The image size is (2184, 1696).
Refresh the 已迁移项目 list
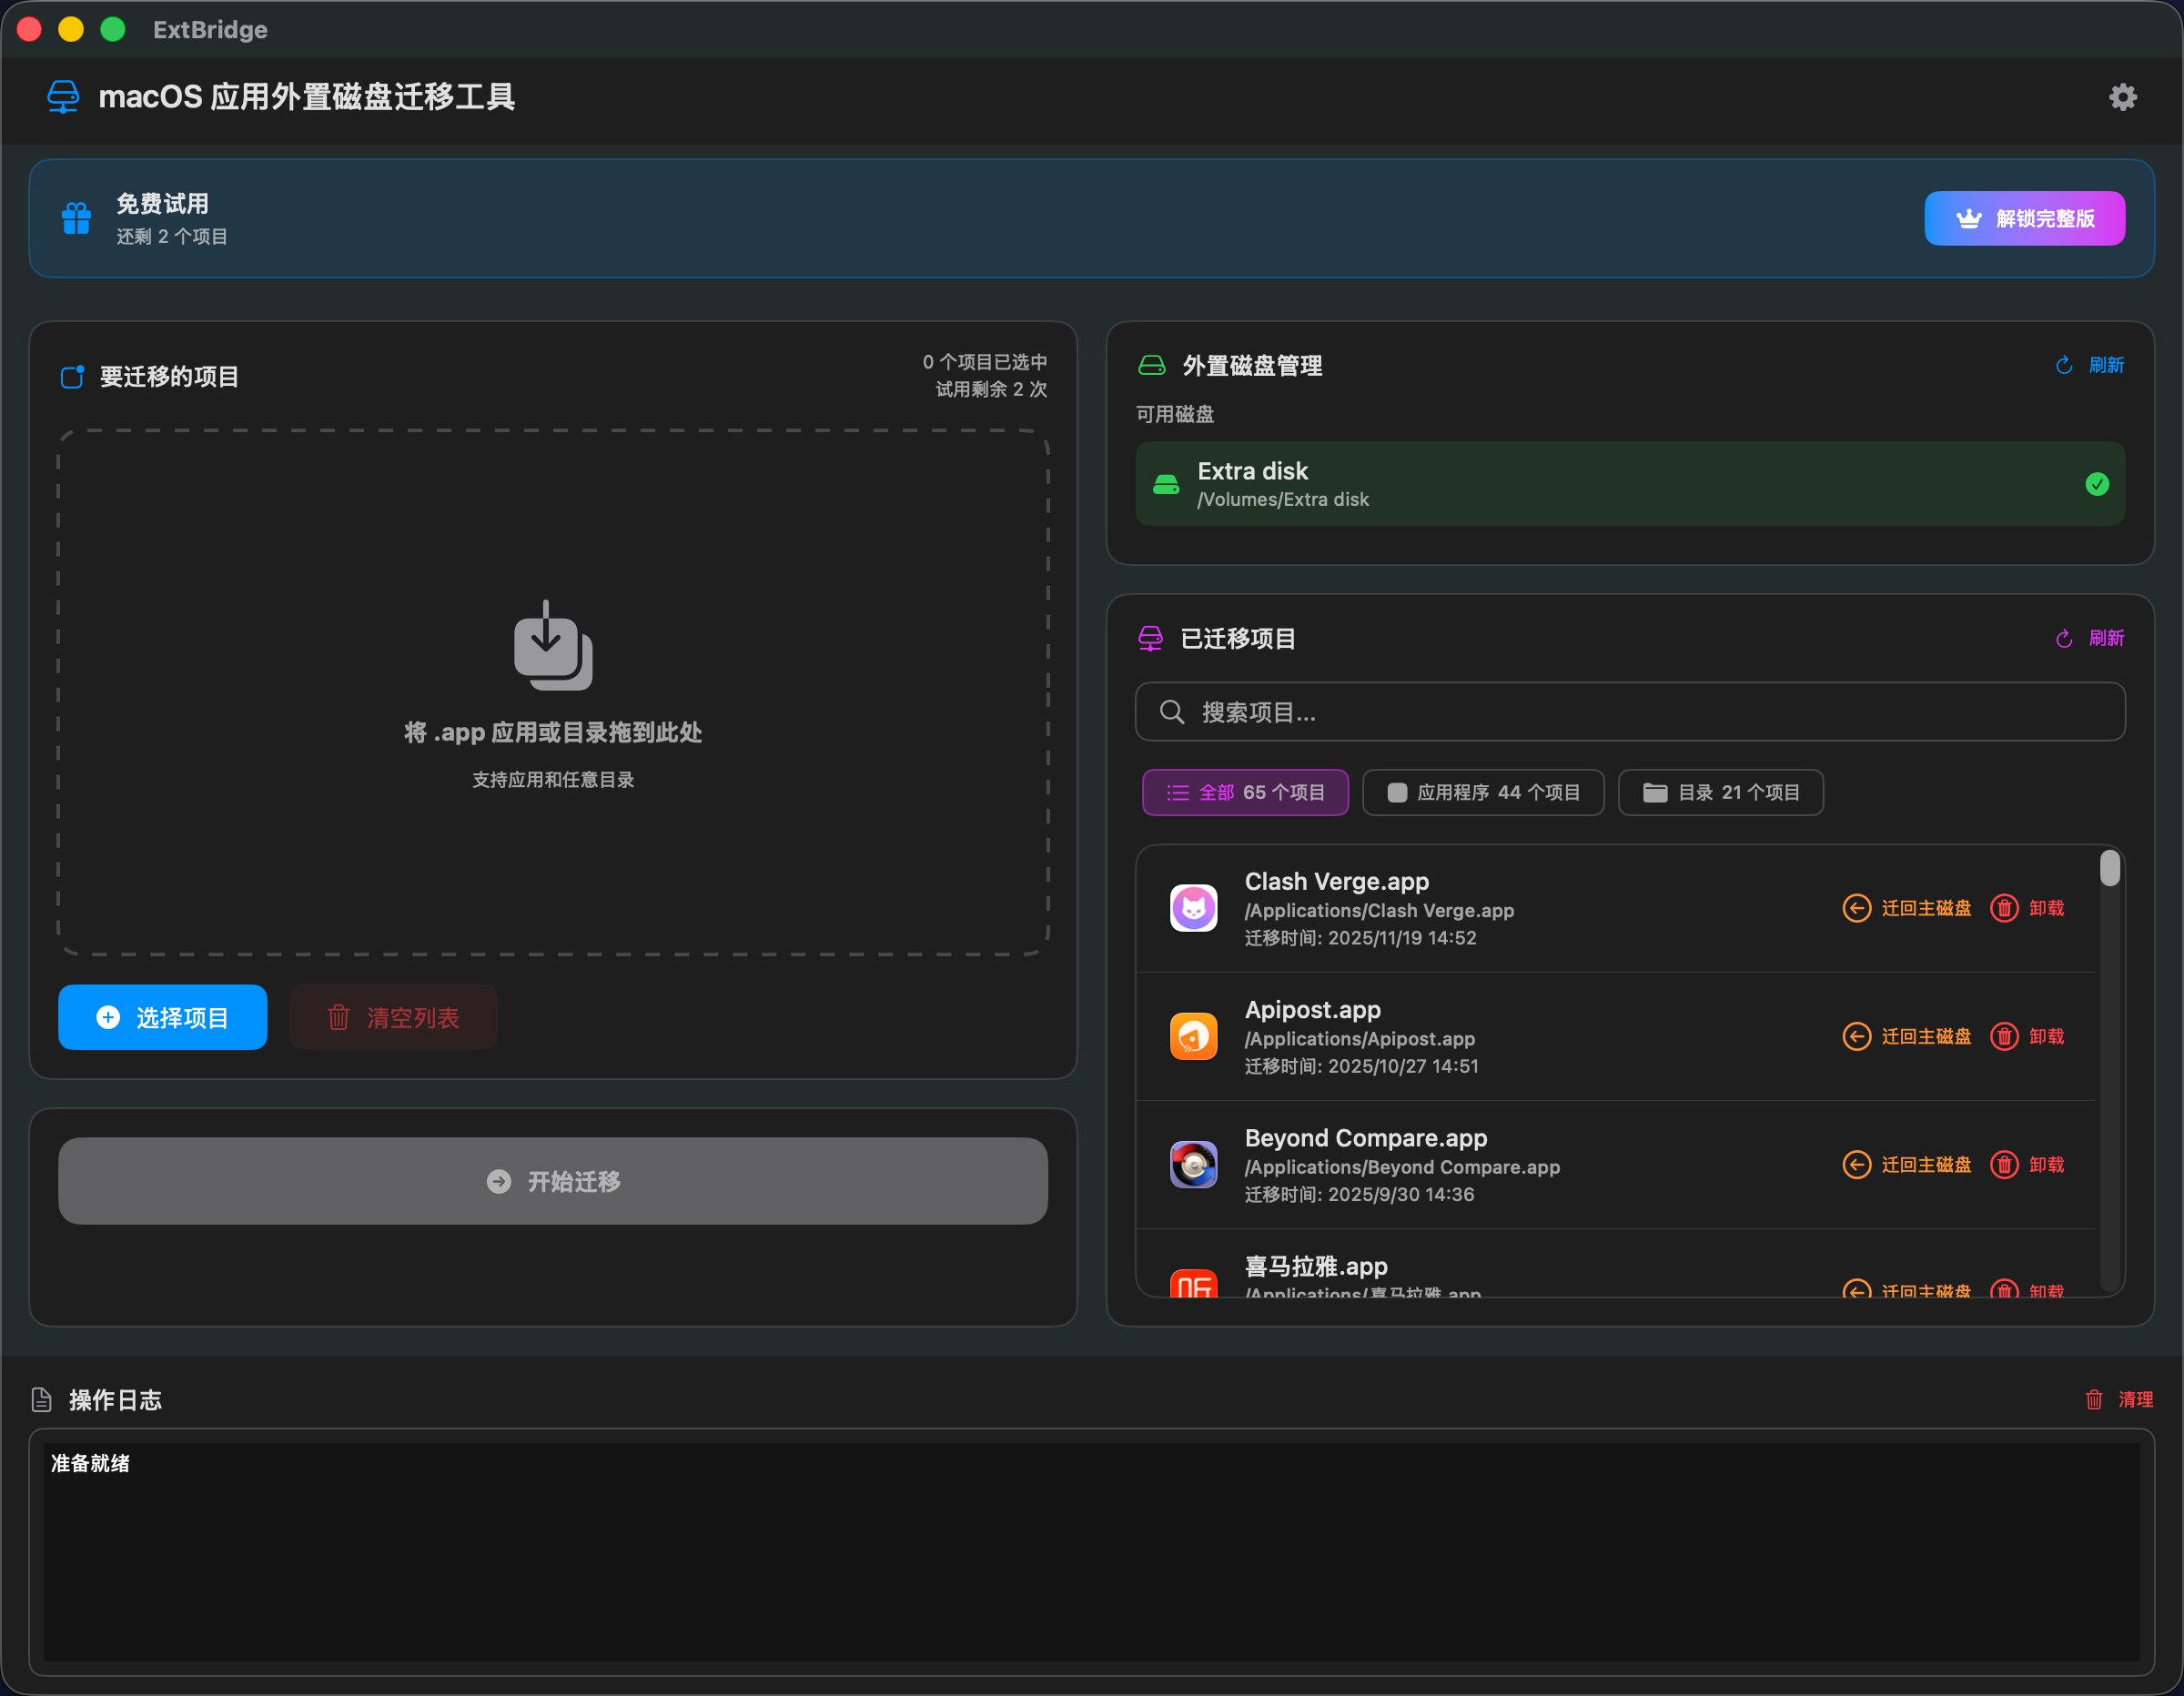pyautogui.click(x=2090, y=638)
